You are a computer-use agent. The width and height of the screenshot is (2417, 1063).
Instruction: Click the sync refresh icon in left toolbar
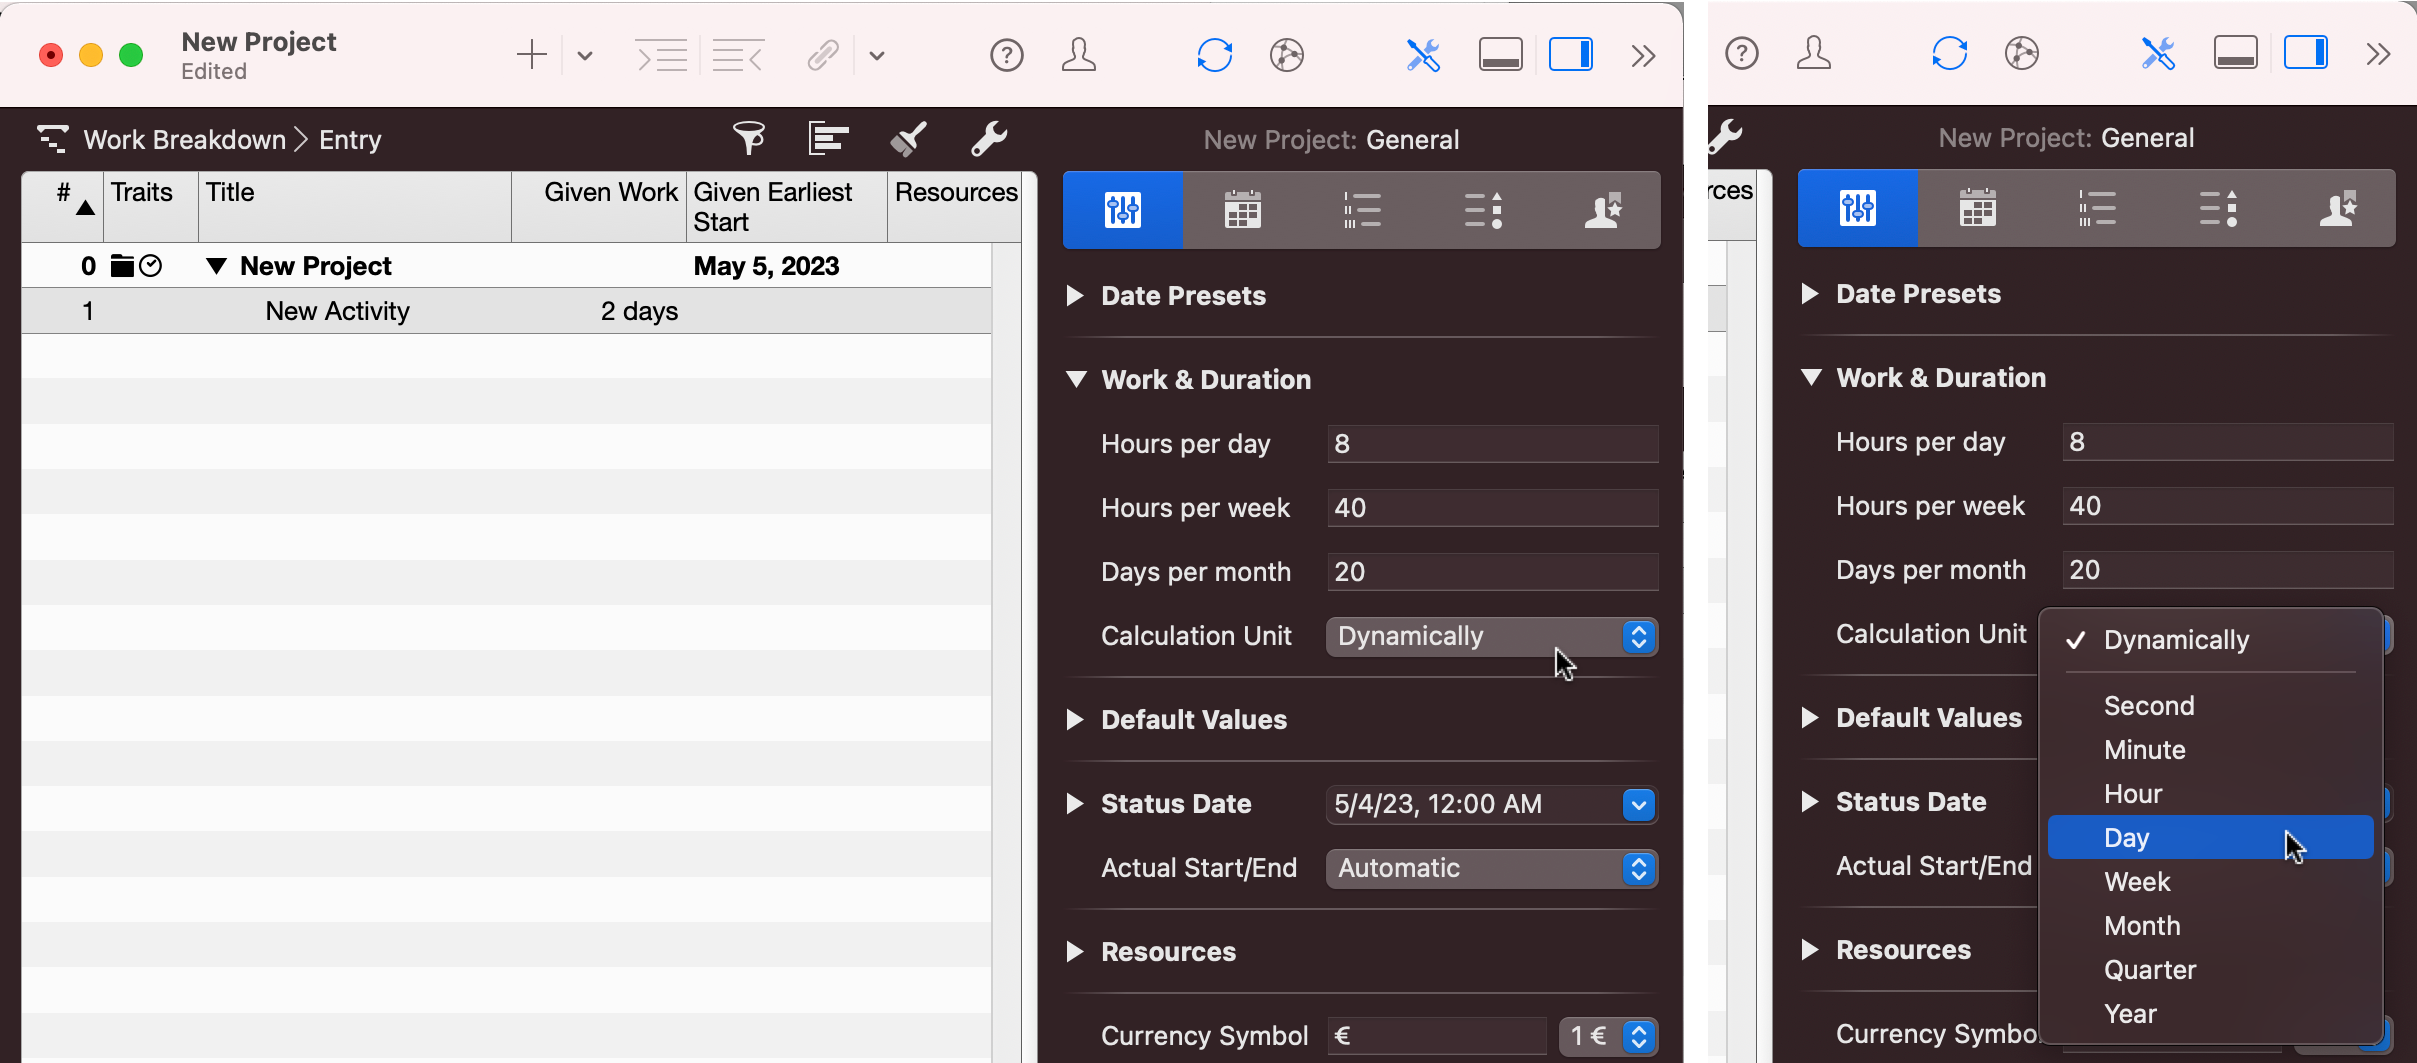coord(1214,55)
